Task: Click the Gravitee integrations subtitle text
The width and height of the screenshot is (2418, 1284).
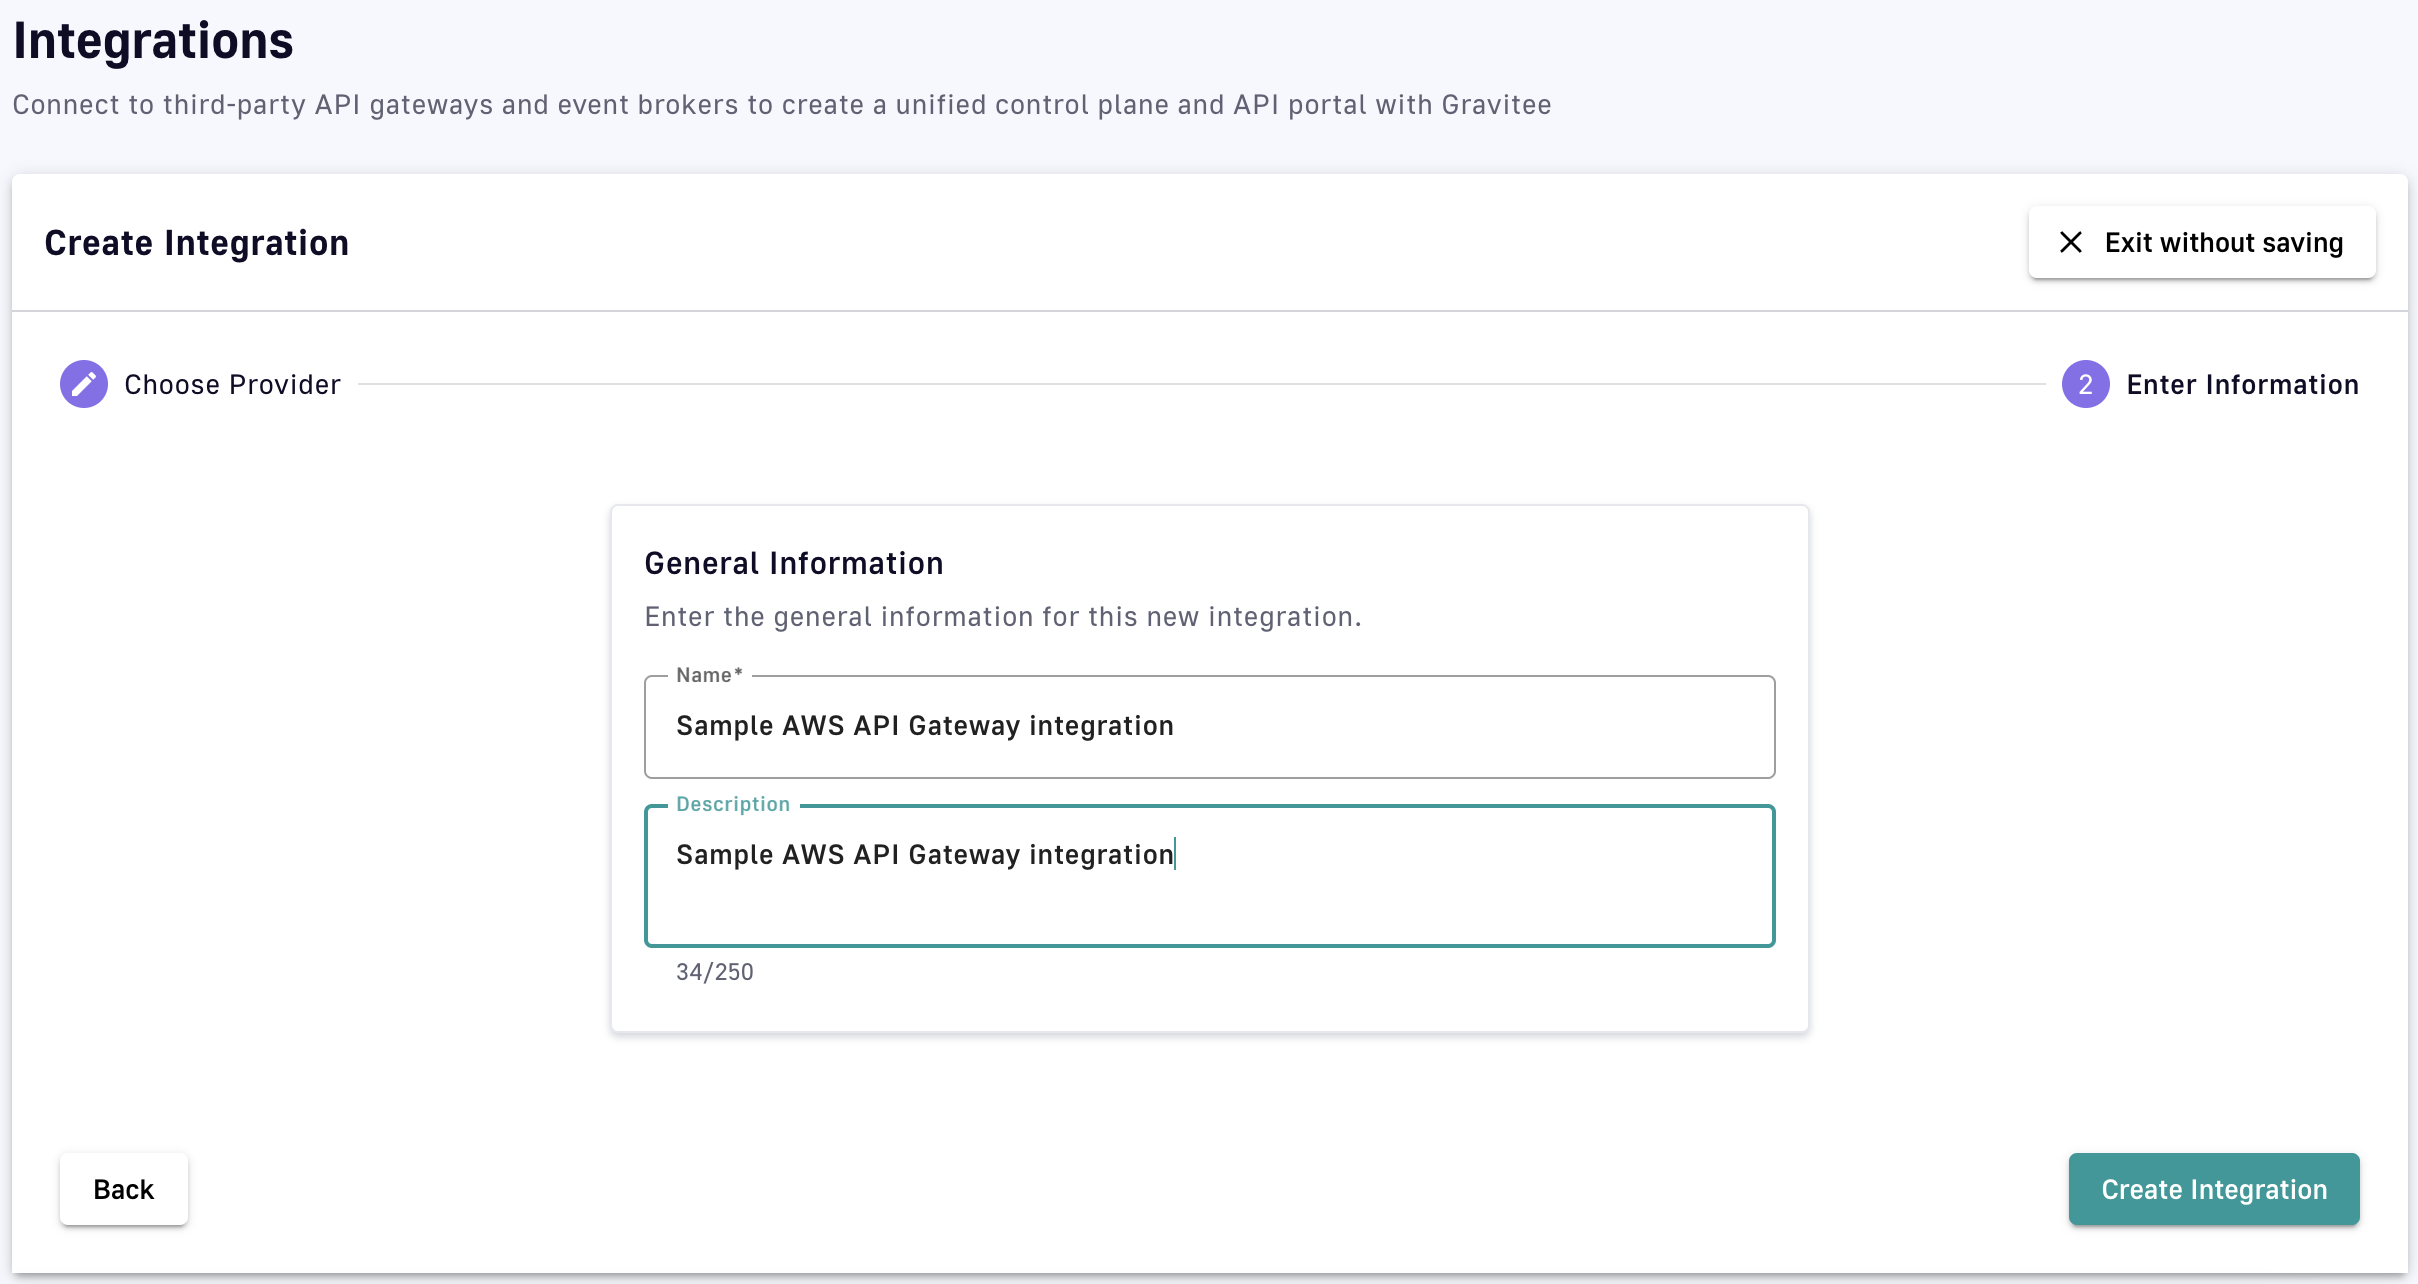Action: 781,105
